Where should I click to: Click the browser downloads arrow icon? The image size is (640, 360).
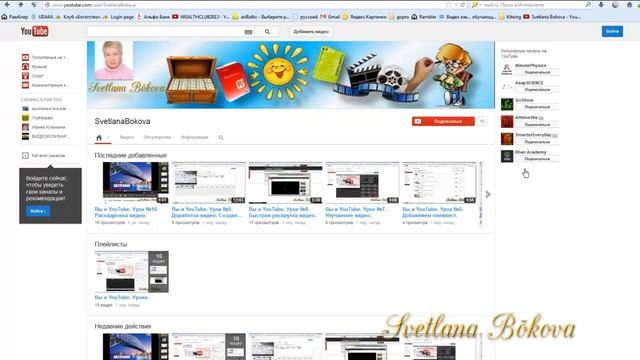tap(601, 5)
